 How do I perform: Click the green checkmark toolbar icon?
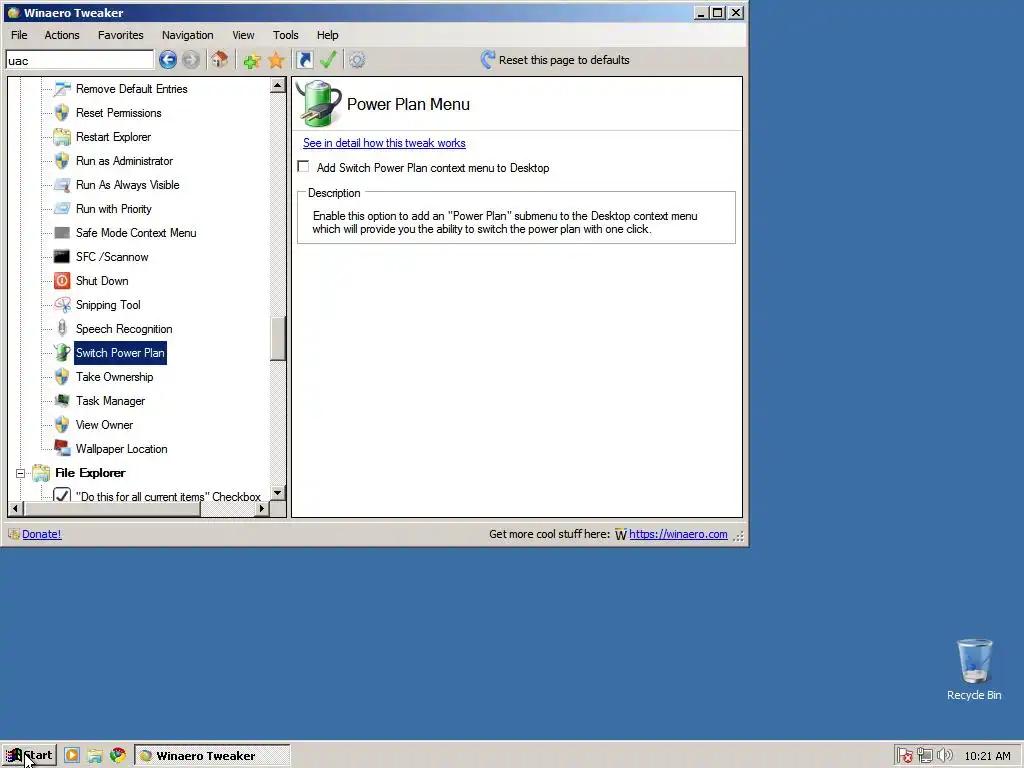point(328,60)
